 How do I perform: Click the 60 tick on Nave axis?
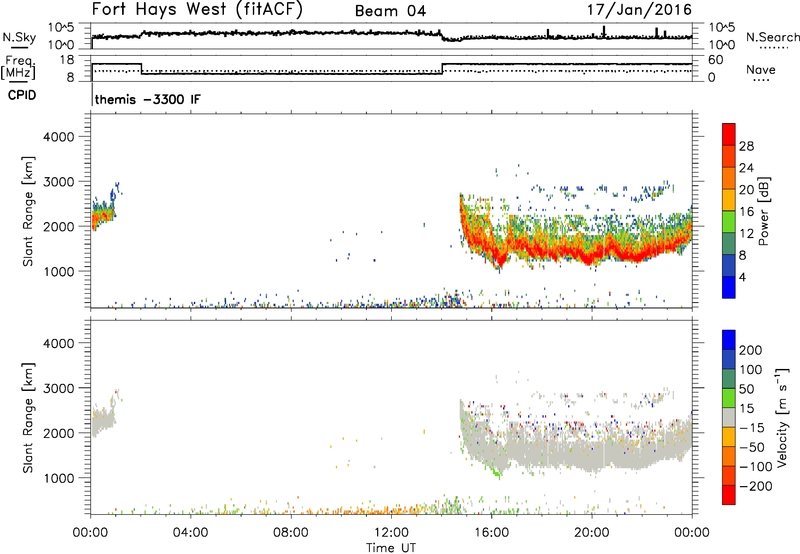tap(716, 60)
